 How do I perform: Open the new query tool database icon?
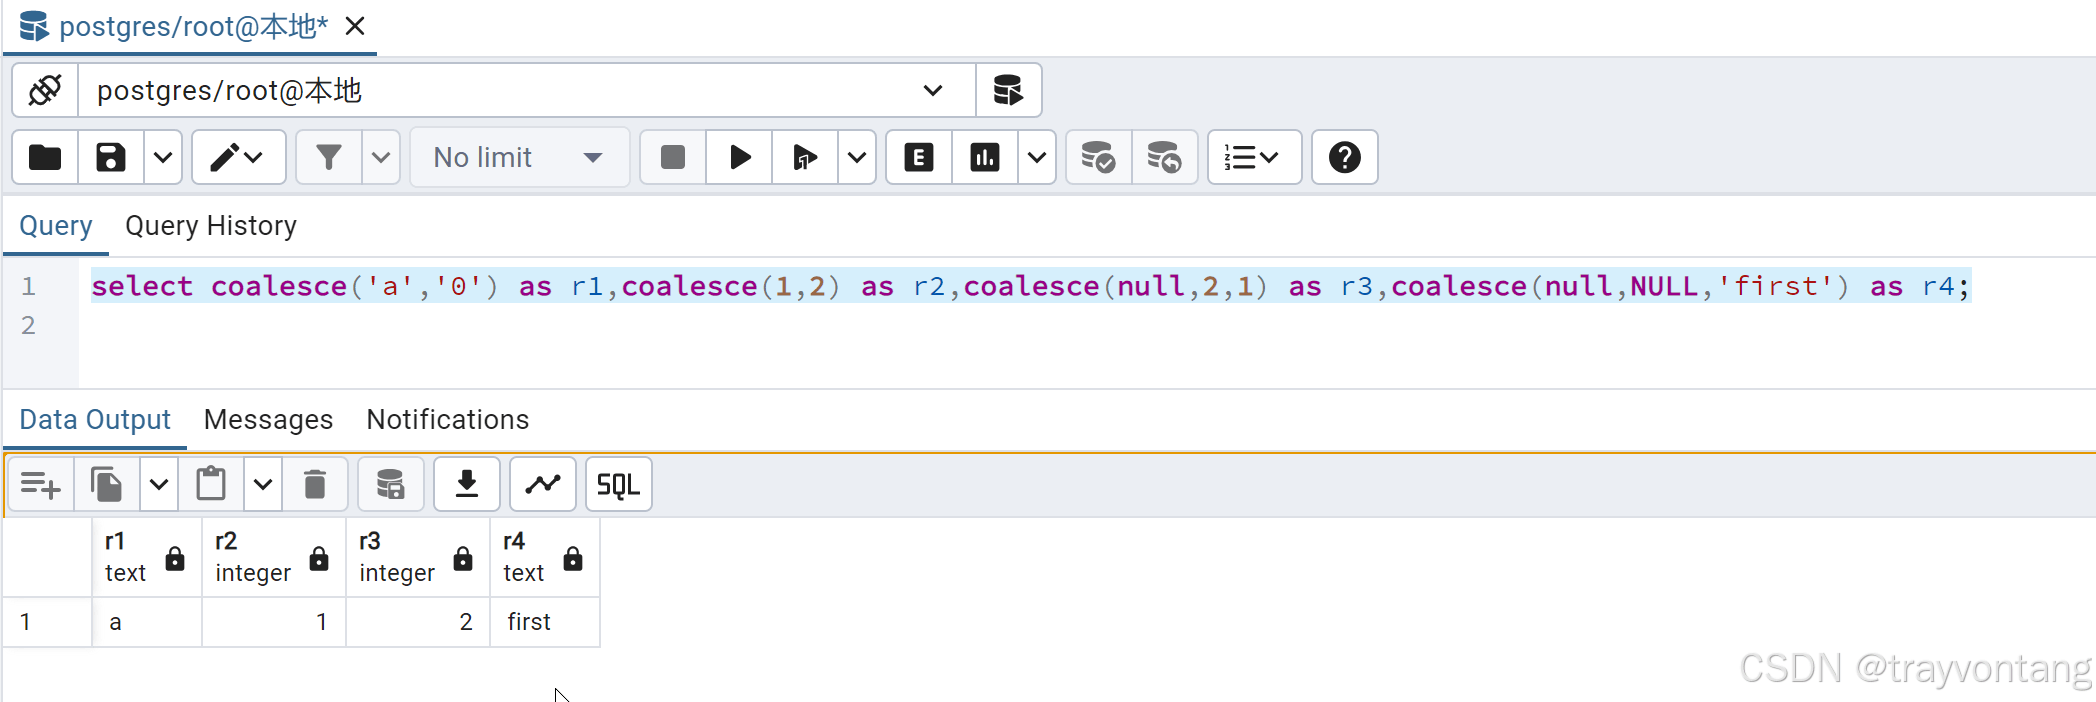[1008, 91]
